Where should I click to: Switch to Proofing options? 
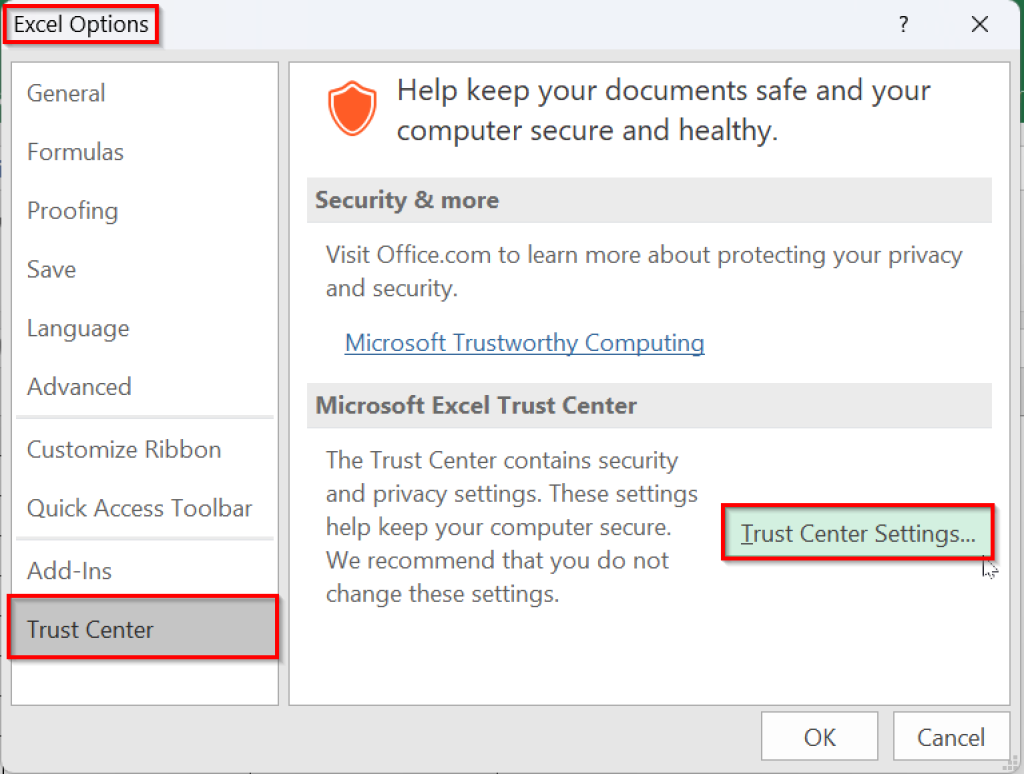coord(72,211)
